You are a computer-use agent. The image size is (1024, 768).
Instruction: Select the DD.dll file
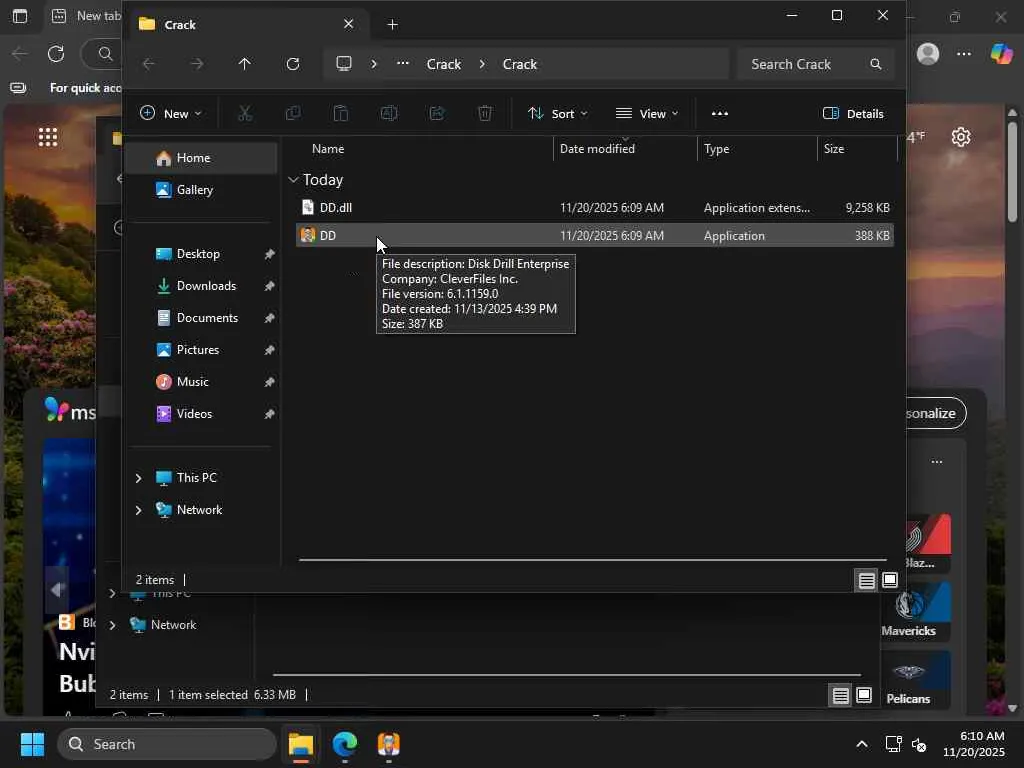594,208
